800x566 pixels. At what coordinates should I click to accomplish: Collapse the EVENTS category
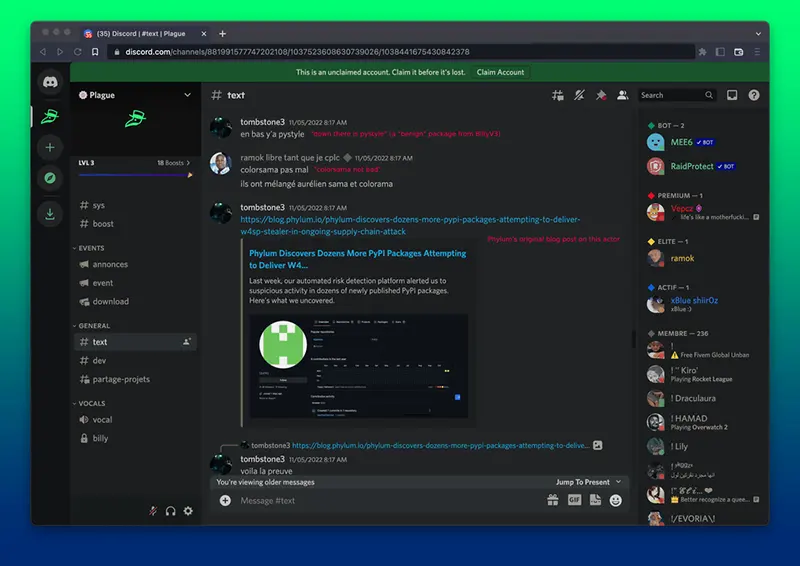89,248
